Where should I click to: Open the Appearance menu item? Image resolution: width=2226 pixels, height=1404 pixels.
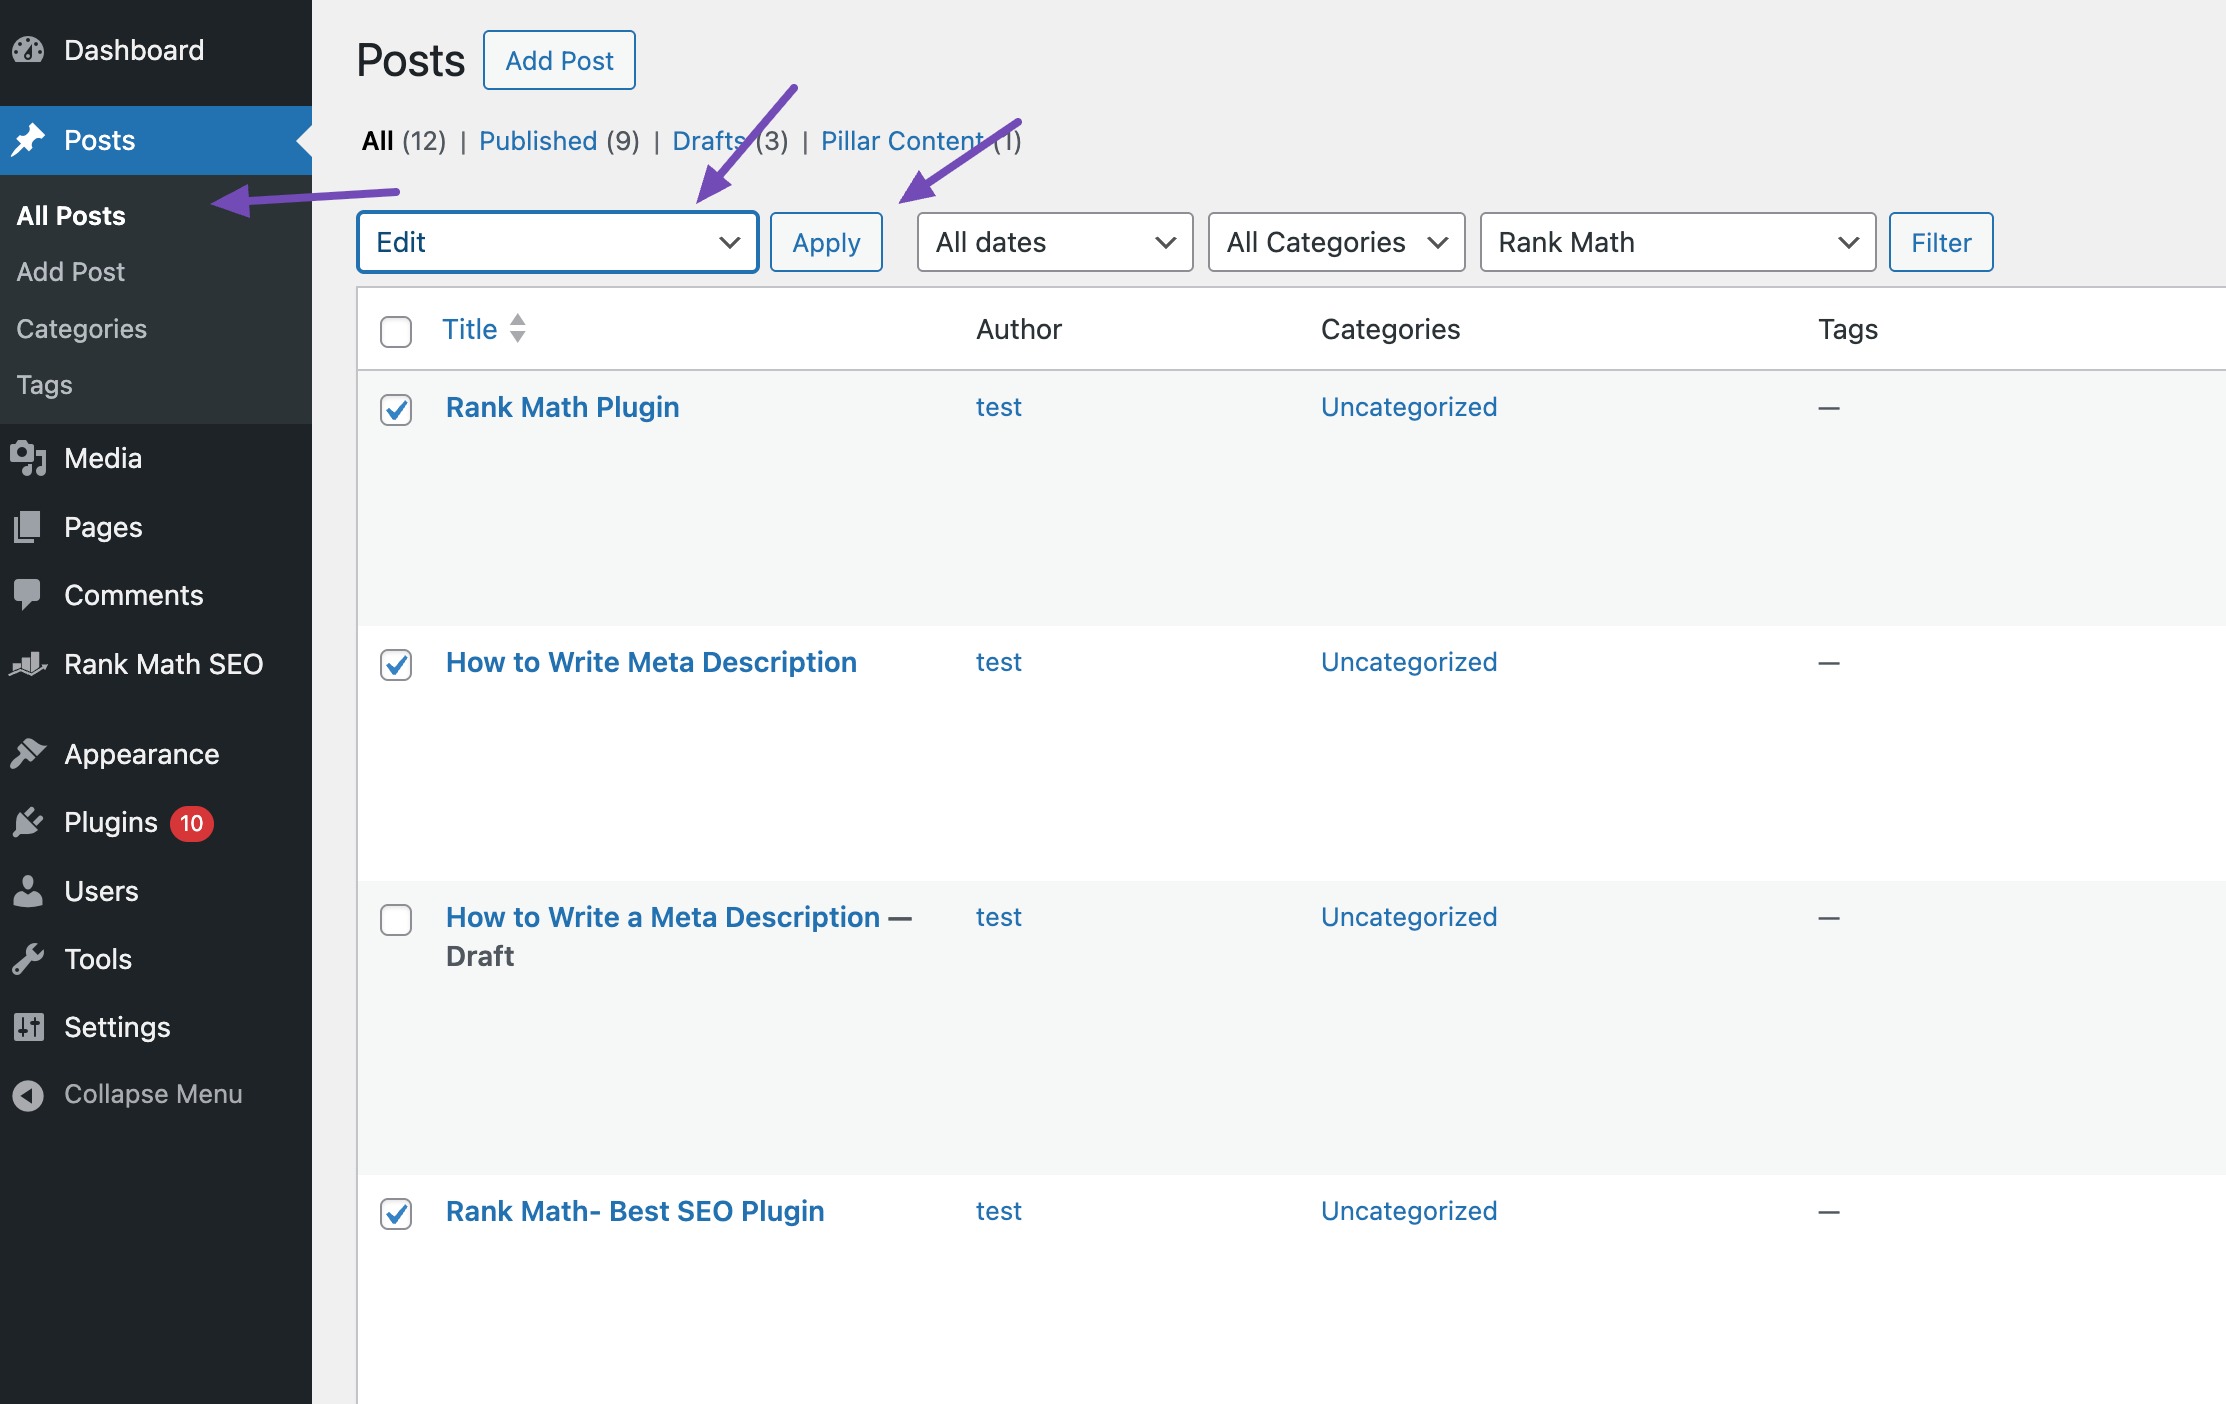(x=142, y=754)
